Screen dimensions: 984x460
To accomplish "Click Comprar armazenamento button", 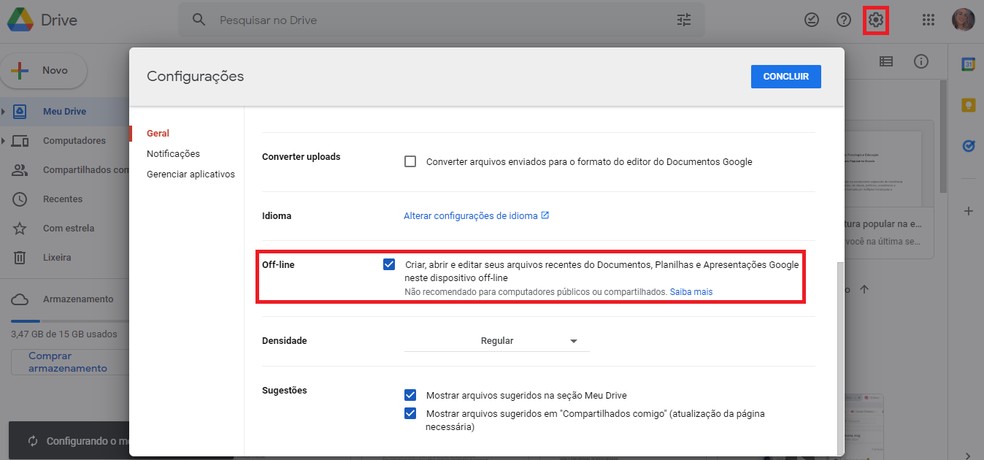I will point(68,362).
